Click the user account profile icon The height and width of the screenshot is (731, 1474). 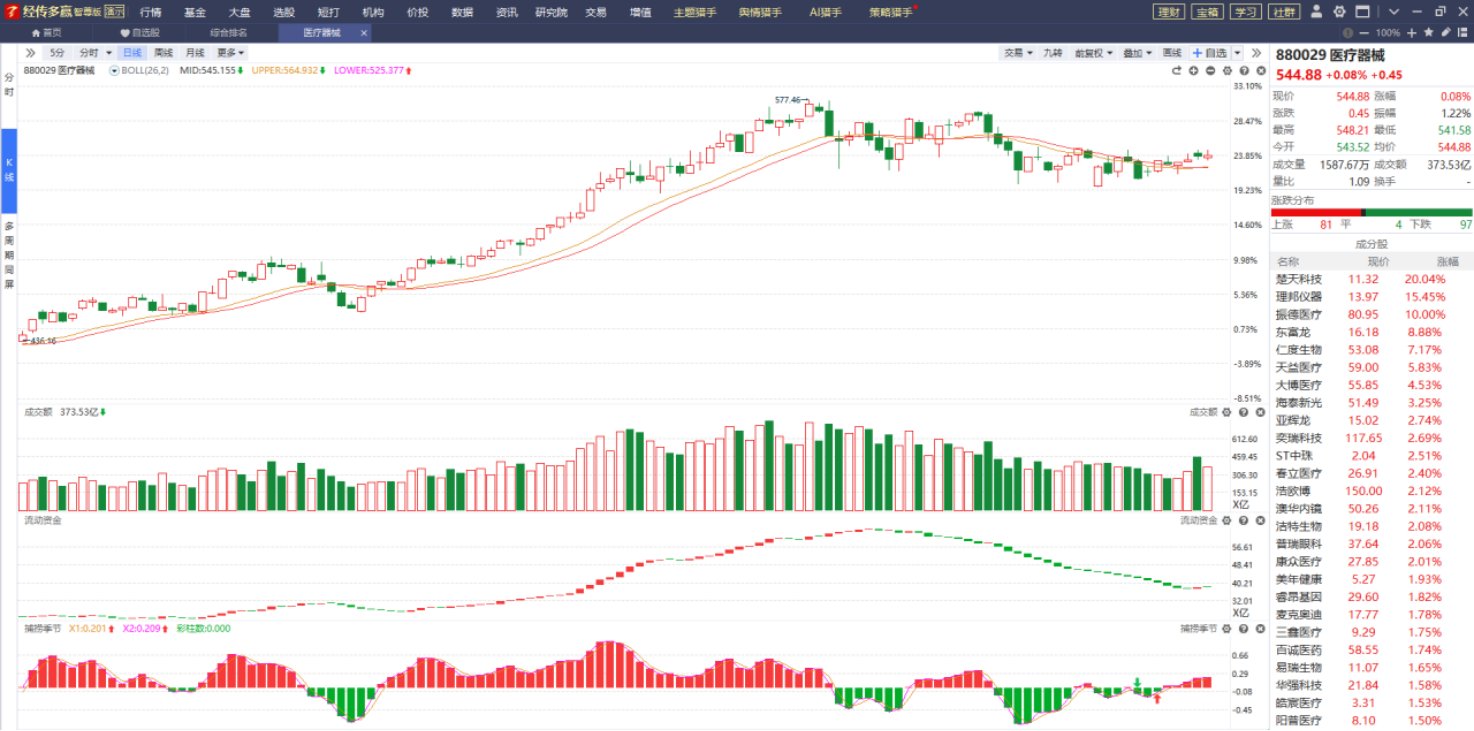point(1316,12)
